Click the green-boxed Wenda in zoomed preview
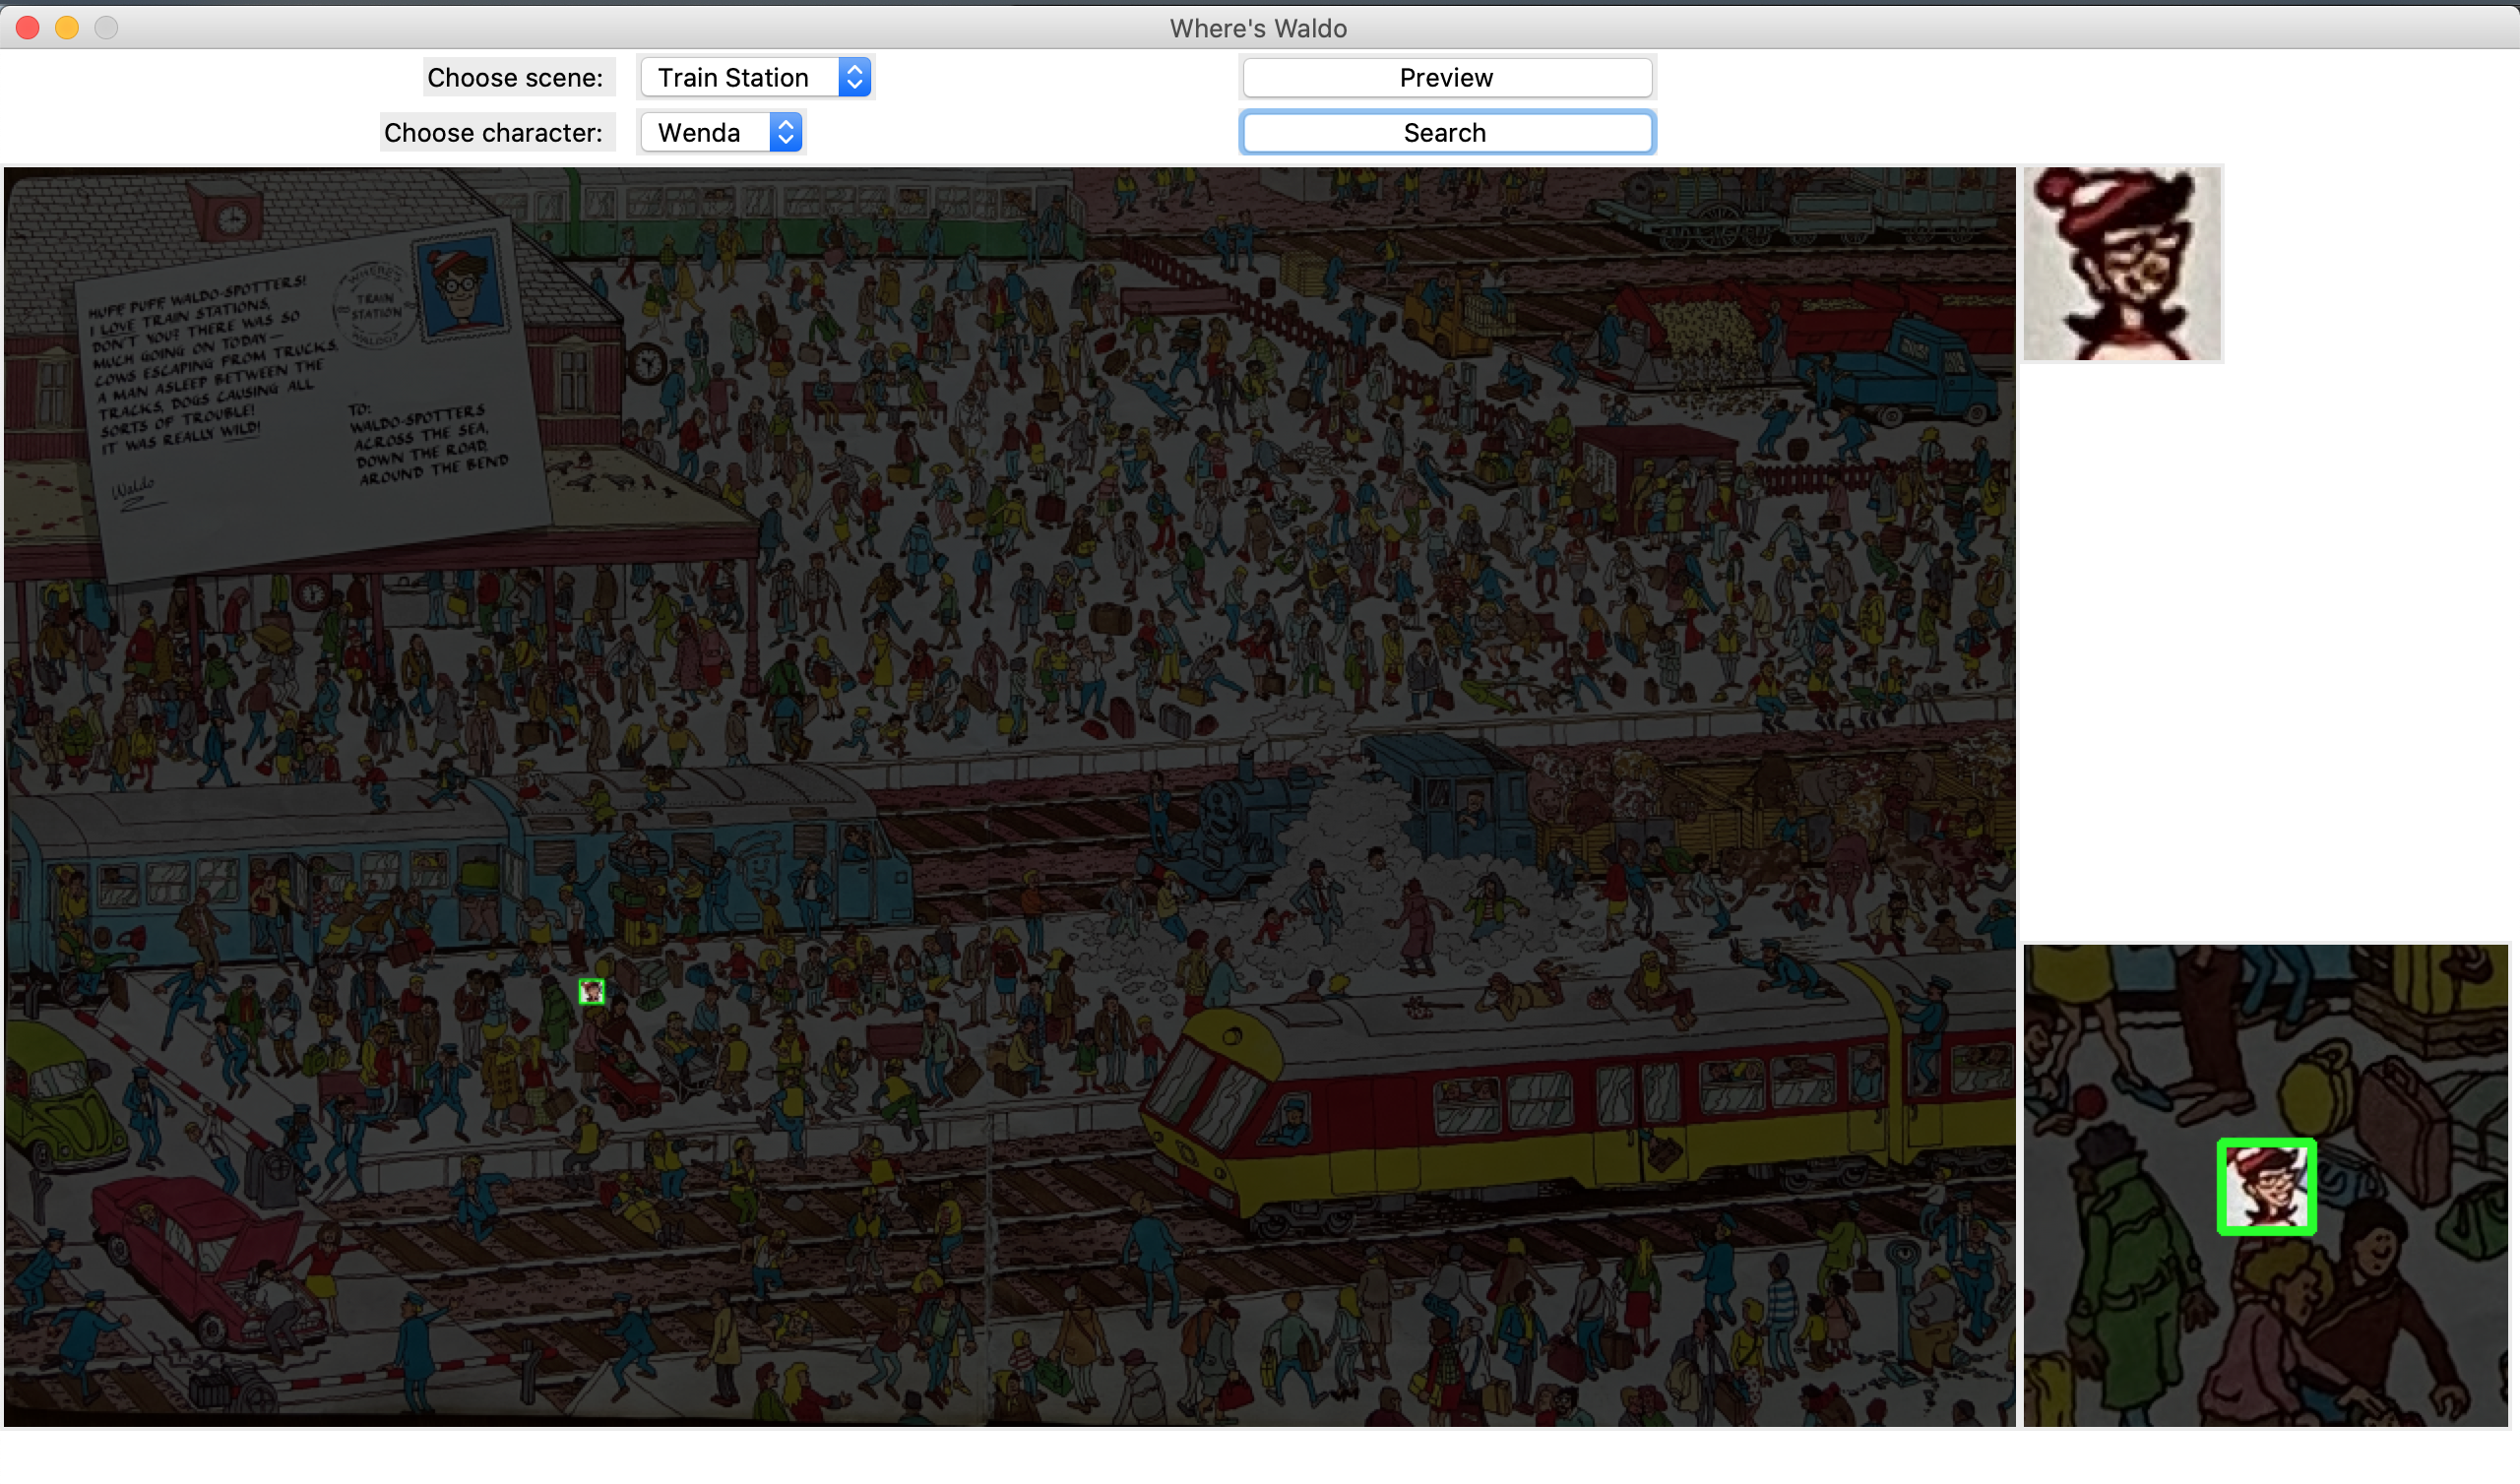The image size is (2520, 1484). point(2266,1187)
